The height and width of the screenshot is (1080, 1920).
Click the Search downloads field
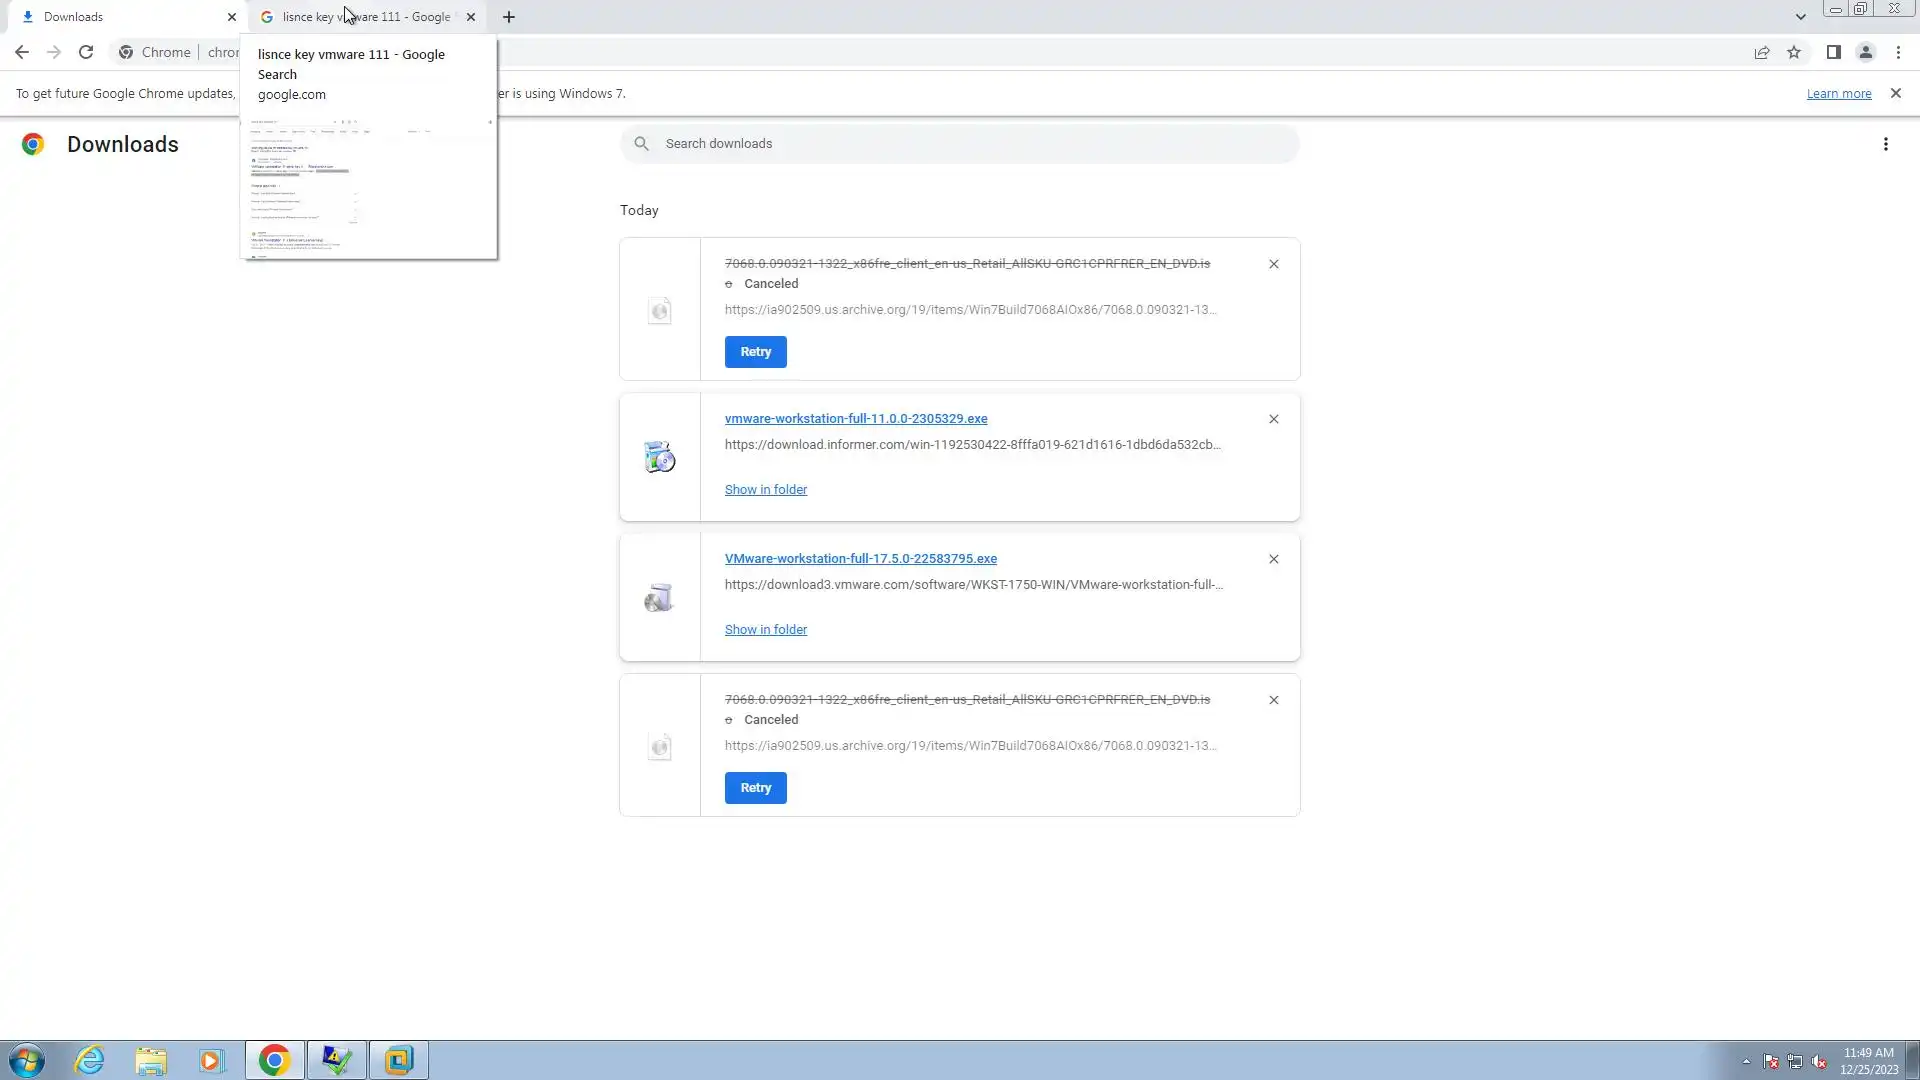coord(960,144)
